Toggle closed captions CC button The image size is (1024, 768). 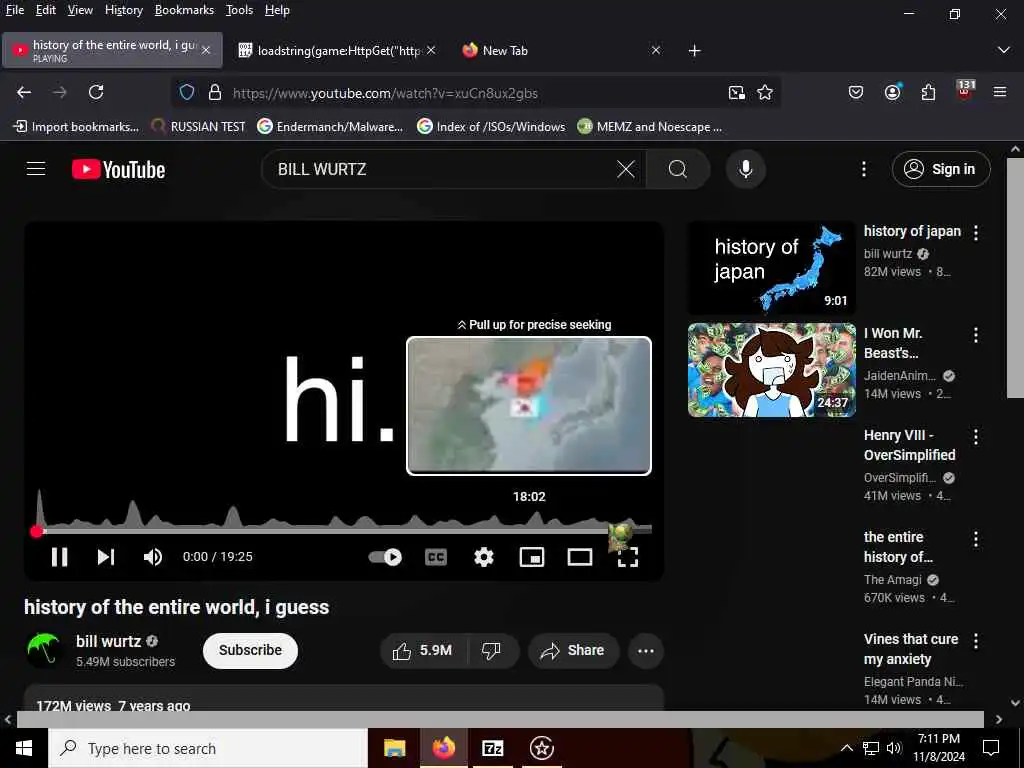pyautogui.click(x=436, y=557)
